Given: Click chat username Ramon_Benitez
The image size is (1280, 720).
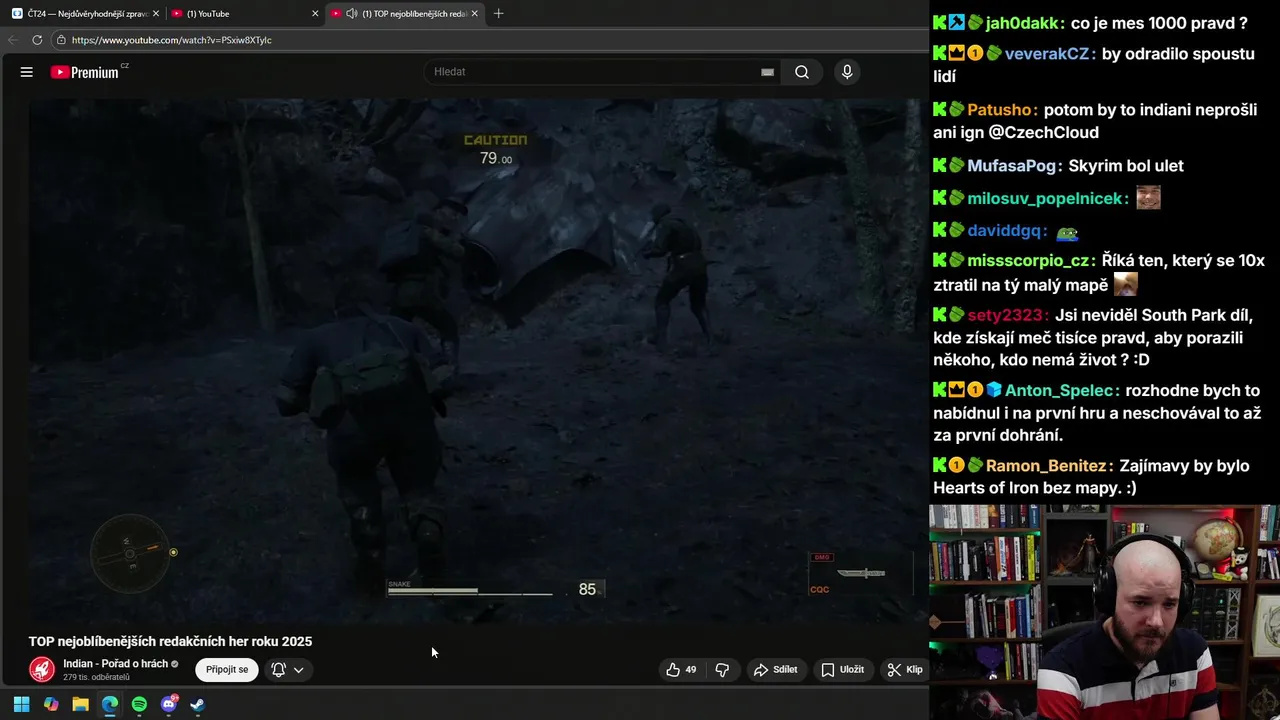Looking at the screenshot, I should 1046,466.
